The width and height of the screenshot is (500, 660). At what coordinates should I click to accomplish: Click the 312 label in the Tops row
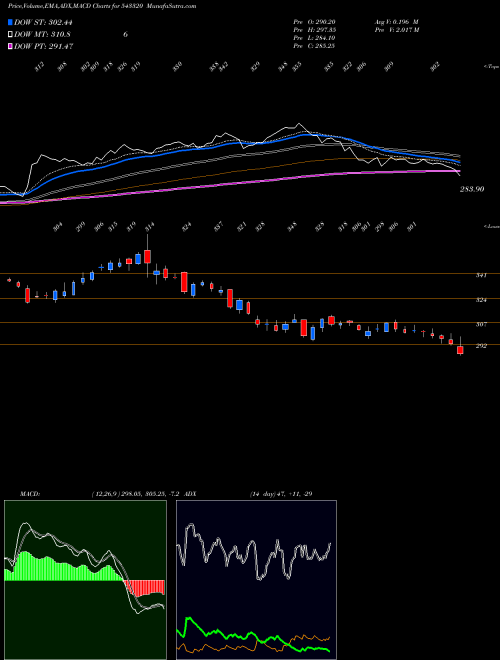40,67
